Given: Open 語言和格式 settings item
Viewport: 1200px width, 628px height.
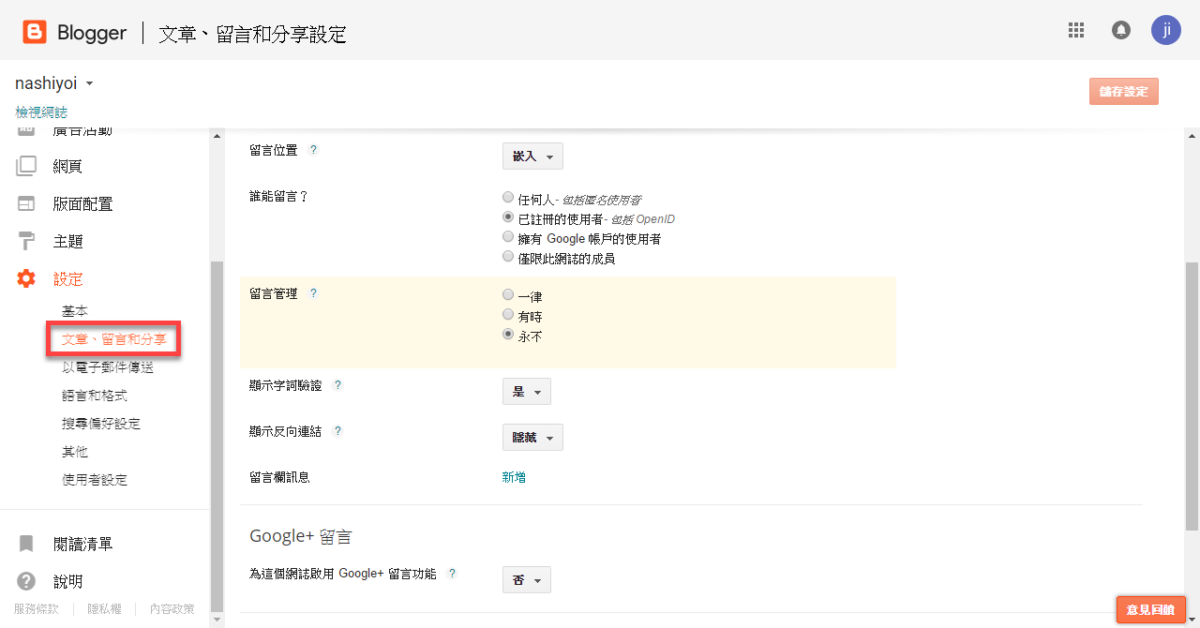Looking at the screenshot, I should [95, 396].
